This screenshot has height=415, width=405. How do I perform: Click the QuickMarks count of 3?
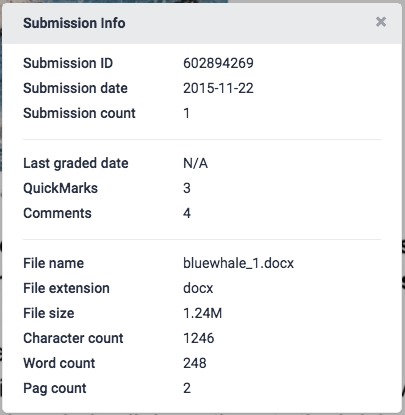pyautogui.click(x=187, y=188)
